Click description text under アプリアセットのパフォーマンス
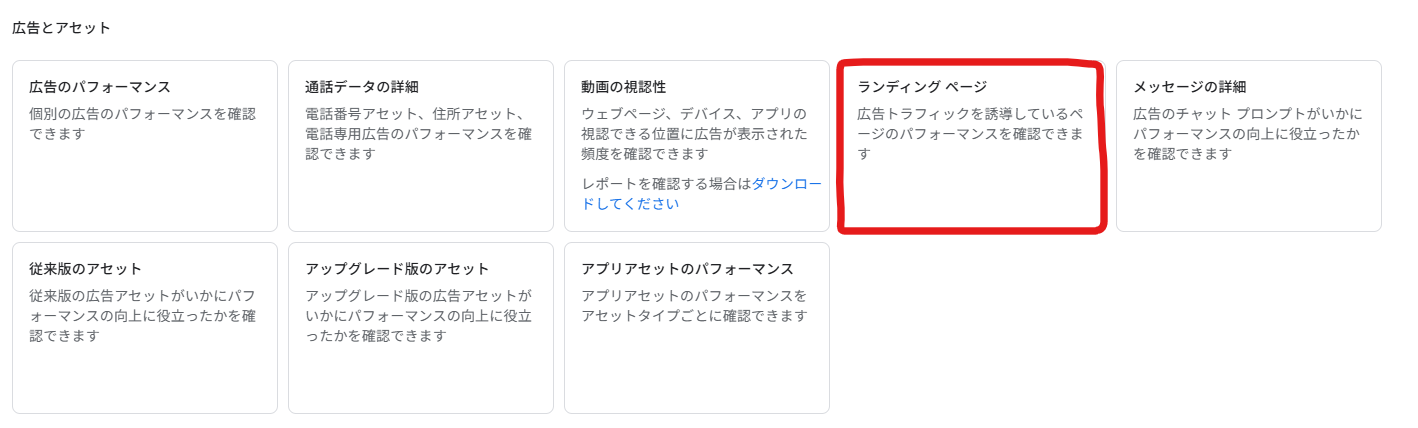Image resolution: width=1418 pixels, height=428 pixels. pos(694,306)
